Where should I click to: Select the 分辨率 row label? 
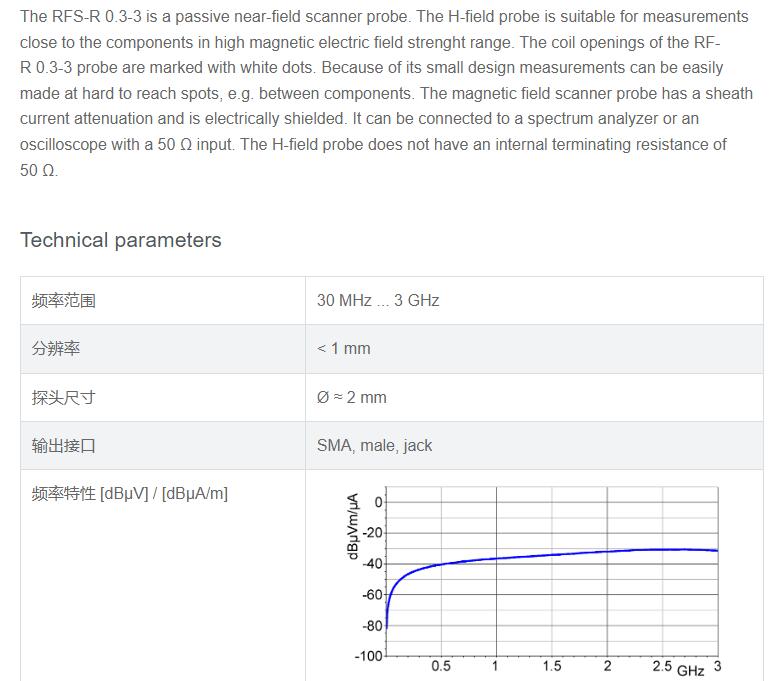(x=56, y=348)
